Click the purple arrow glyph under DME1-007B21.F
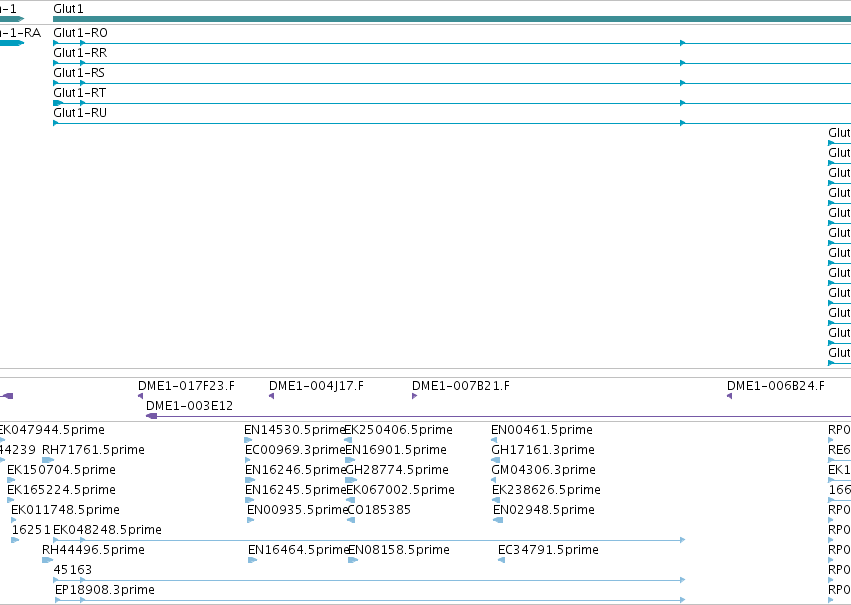851x605 pixels. click(x=415, y=396)
